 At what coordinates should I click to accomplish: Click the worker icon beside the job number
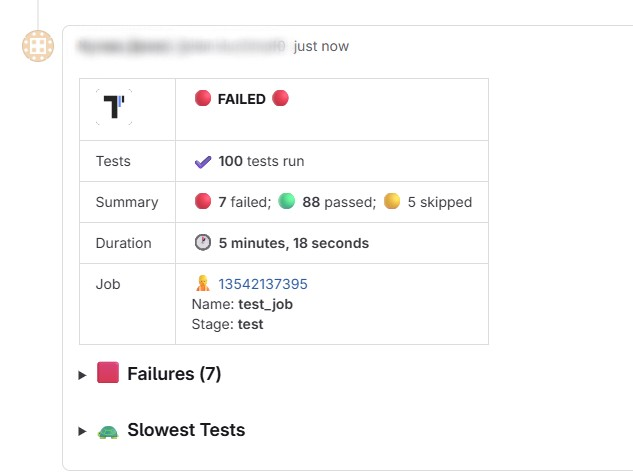203,284
